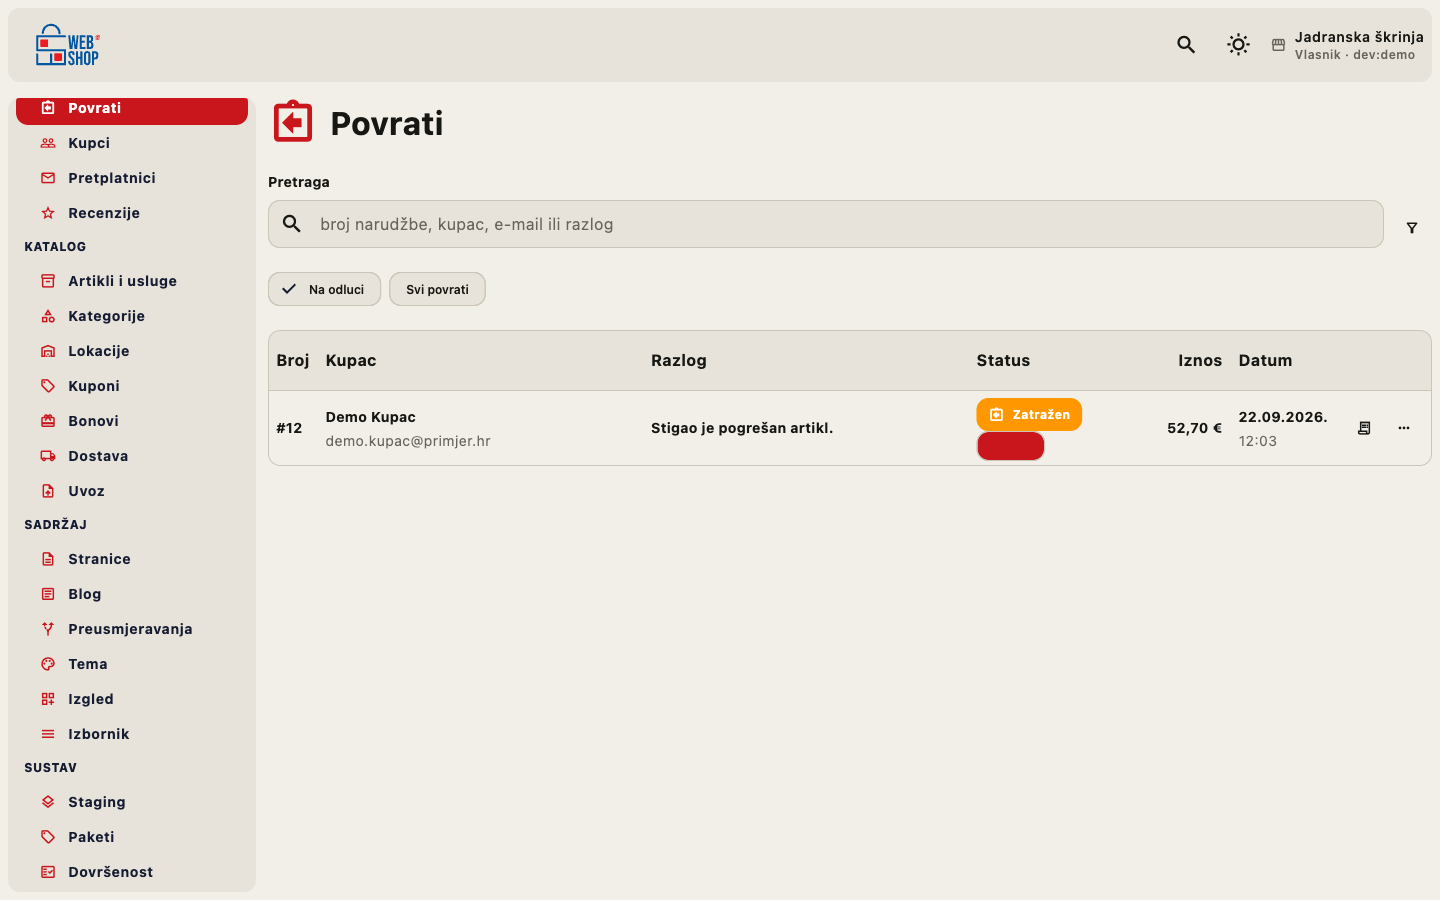Open the Uvoz import page

[x=132, y=491]
